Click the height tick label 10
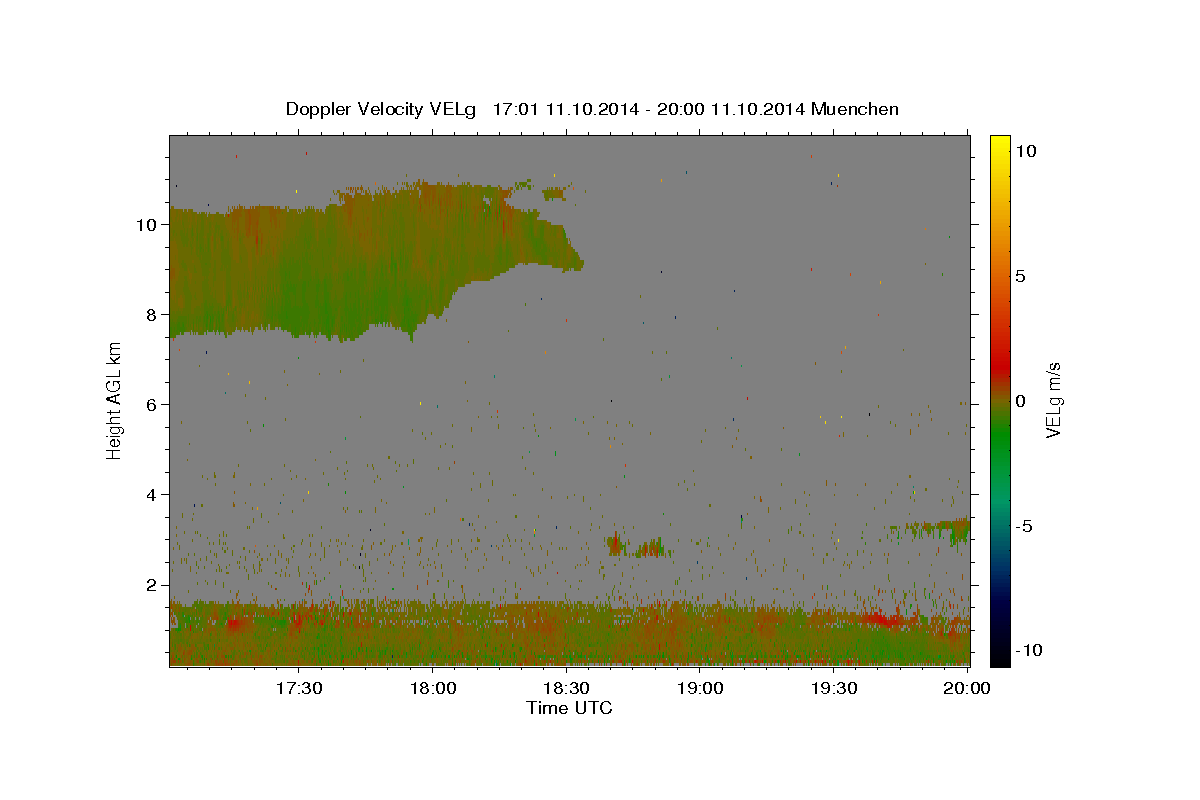The height and width of the screenshot is (800, 1200). [x=145, y=224]
